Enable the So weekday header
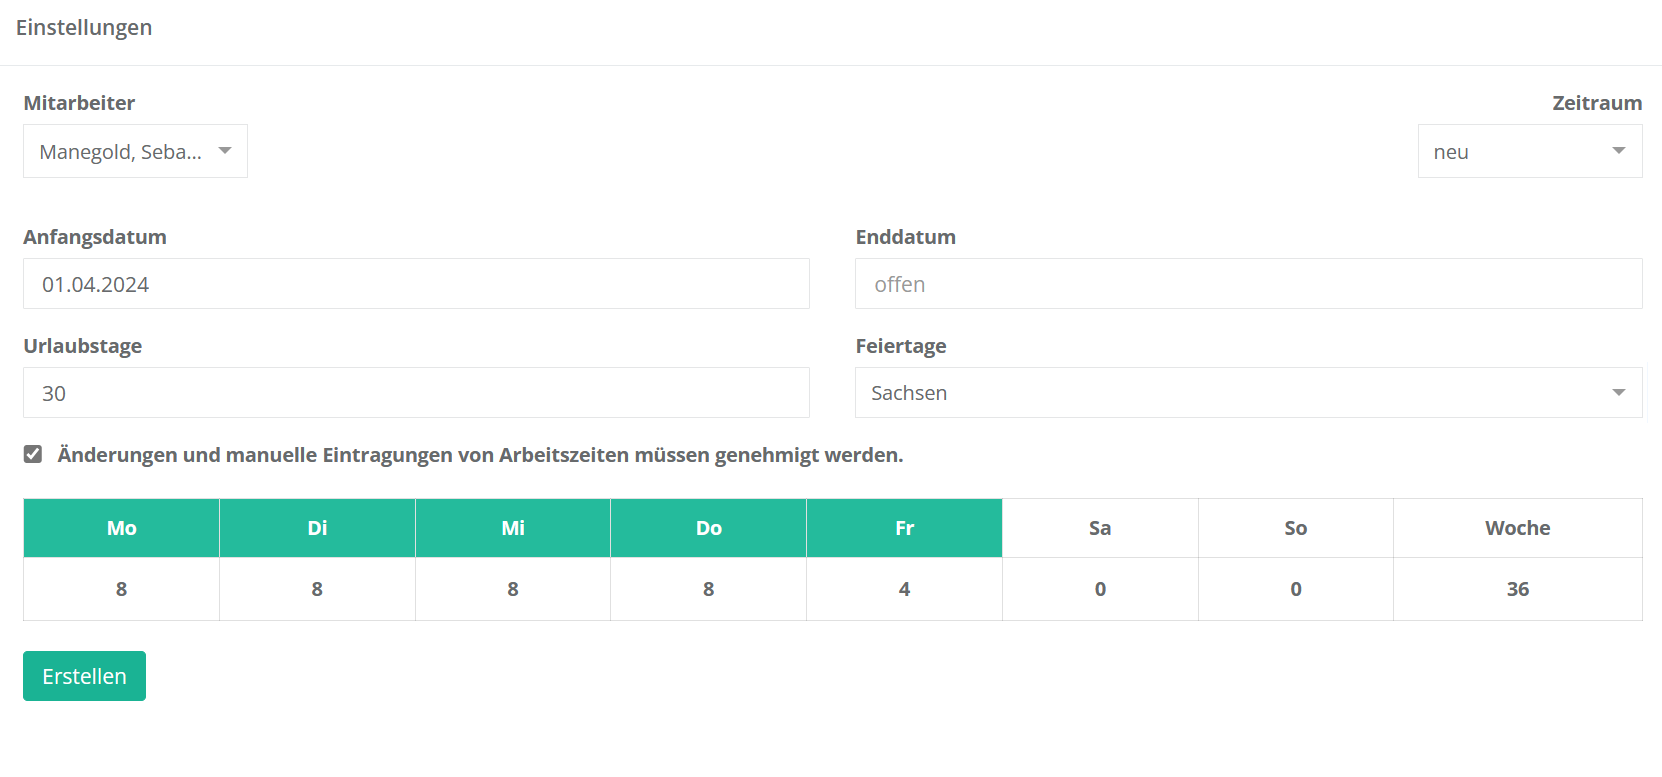 pos(1296,528)
